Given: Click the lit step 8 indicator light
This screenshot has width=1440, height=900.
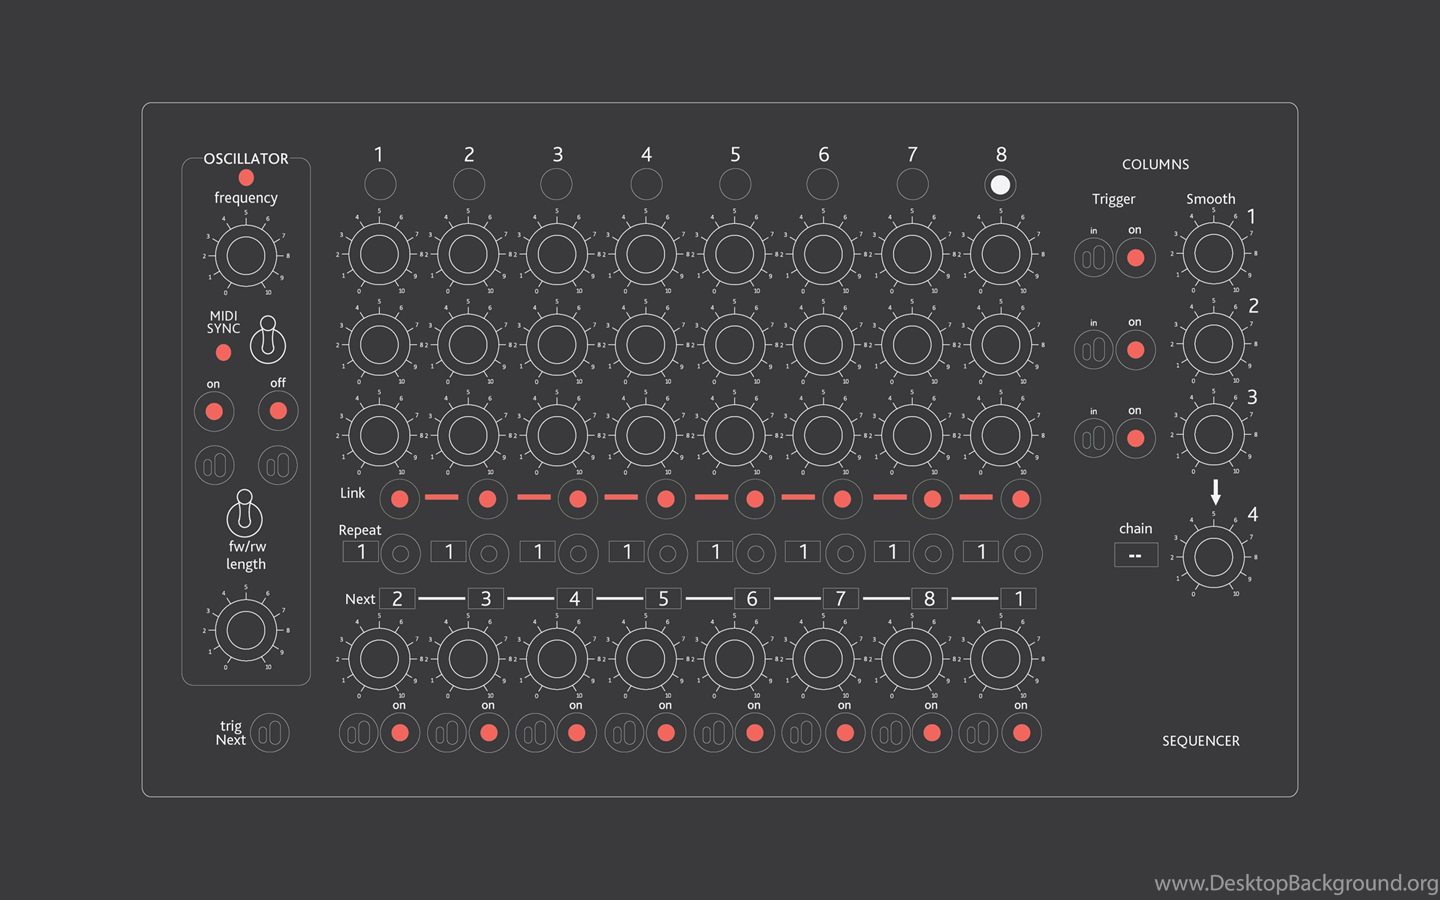Looking at the screenshot, I should [1000, 185].
